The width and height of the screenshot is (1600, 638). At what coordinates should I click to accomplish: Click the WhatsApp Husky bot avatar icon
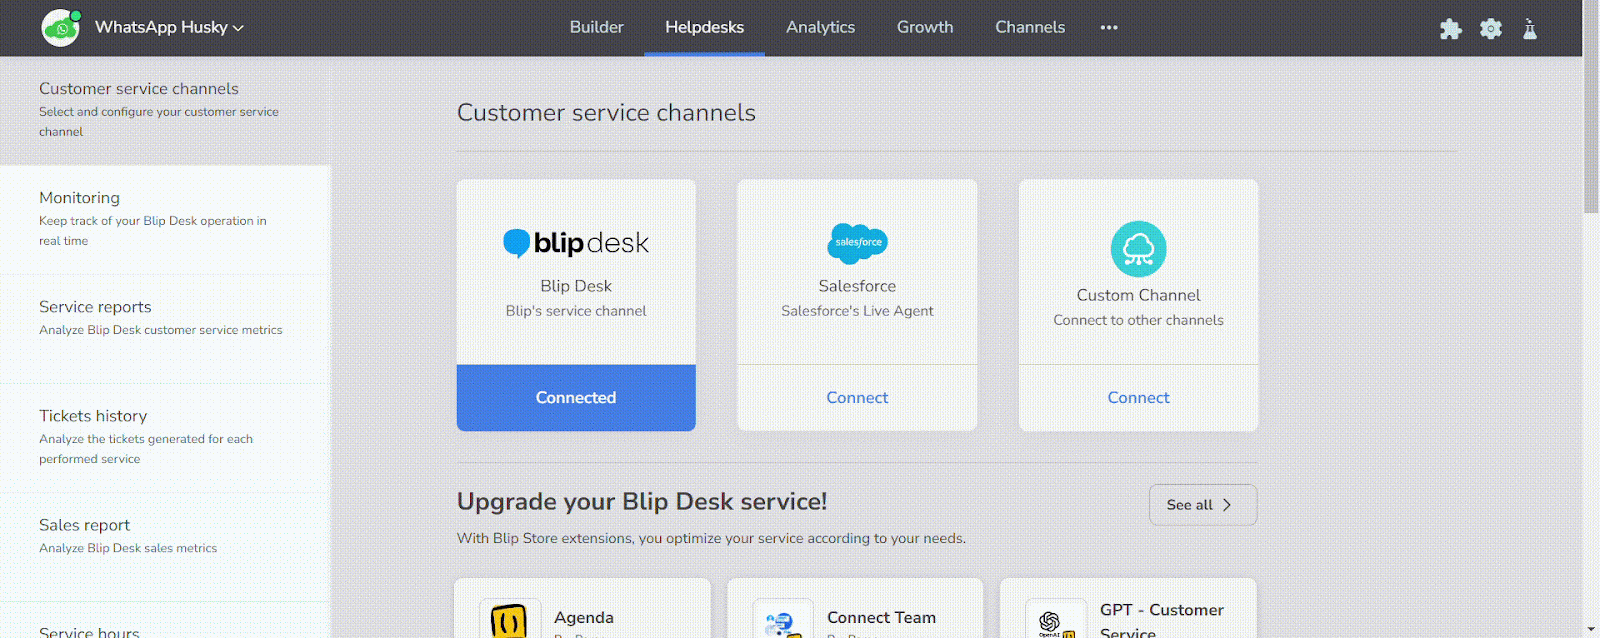click(61, 28)
